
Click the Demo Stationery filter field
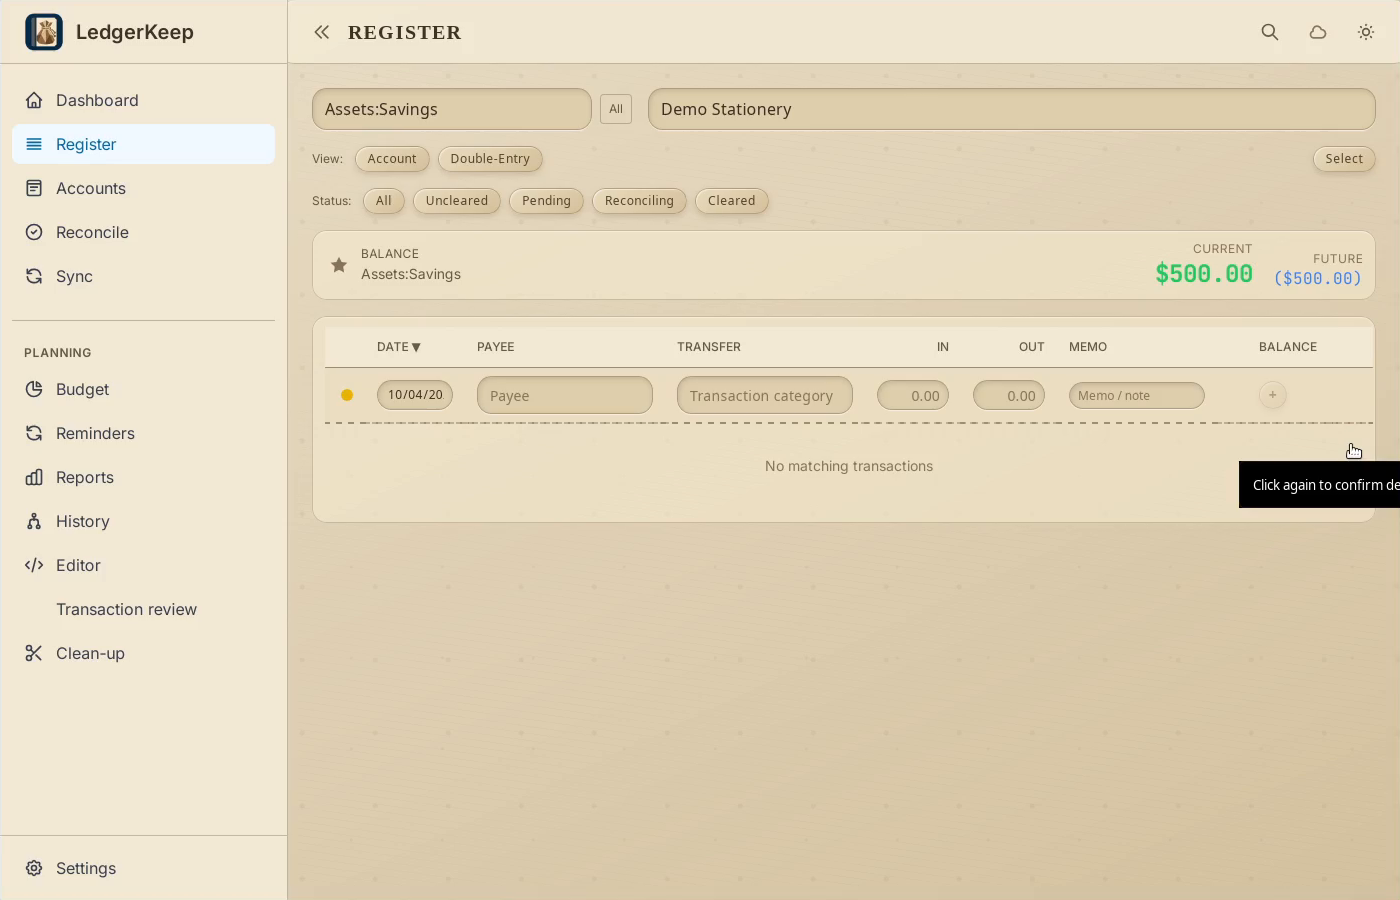1012,109
